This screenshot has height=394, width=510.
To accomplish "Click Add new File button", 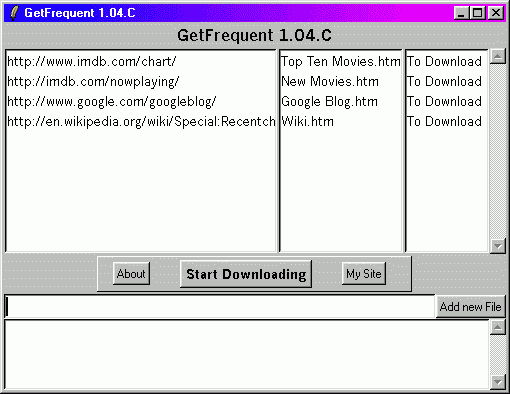I will [x=470, y=307].
